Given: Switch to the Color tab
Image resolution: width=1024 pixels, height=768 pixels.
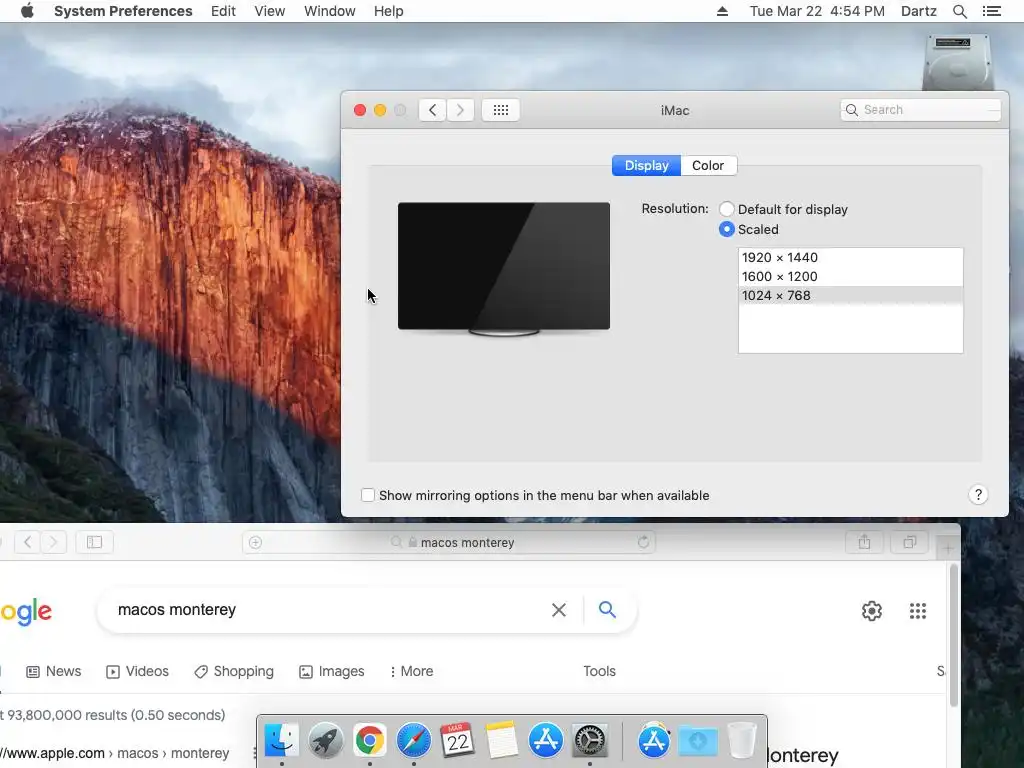Looking at the screenshot, I should point(709,165).
